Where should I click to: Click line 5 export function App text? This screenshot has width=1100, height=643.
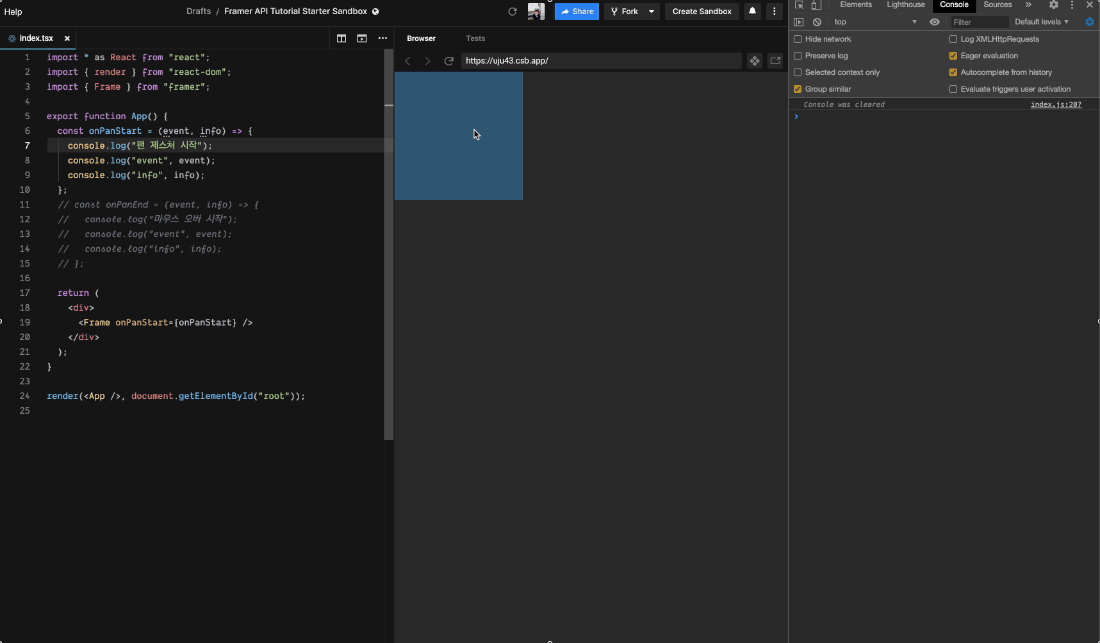click(x=107, y=116)
